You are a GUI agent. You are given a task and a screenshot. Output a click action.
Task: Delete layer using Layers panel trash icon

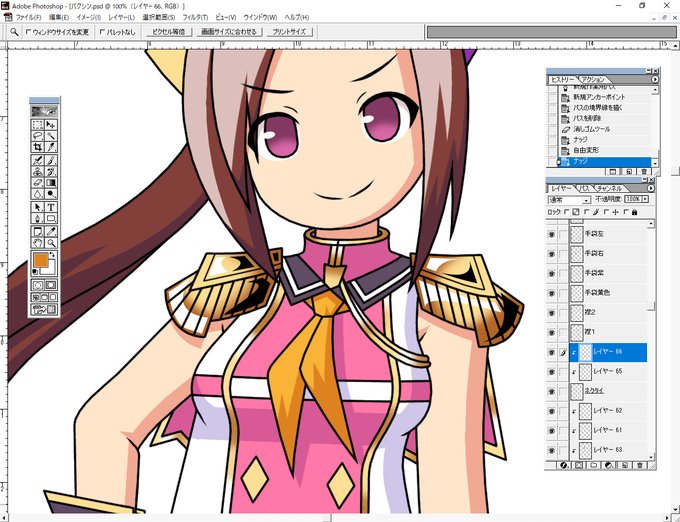[640, 465]
